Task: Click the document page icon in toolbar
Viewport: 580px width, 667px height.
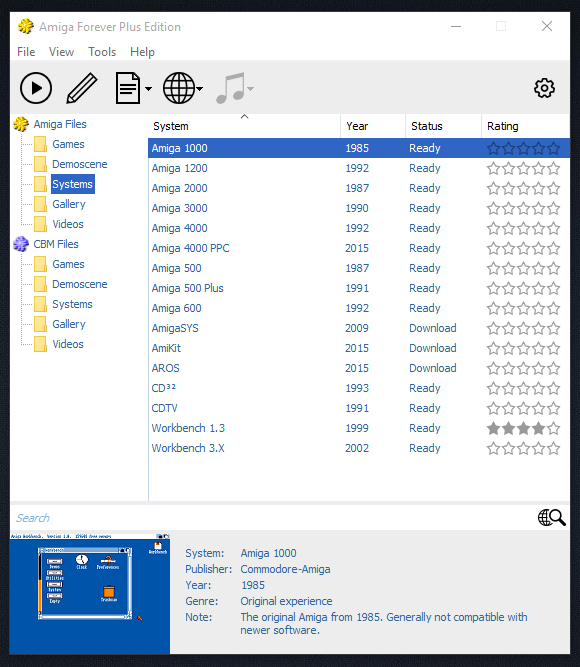Action: click(x=128, y=88)
